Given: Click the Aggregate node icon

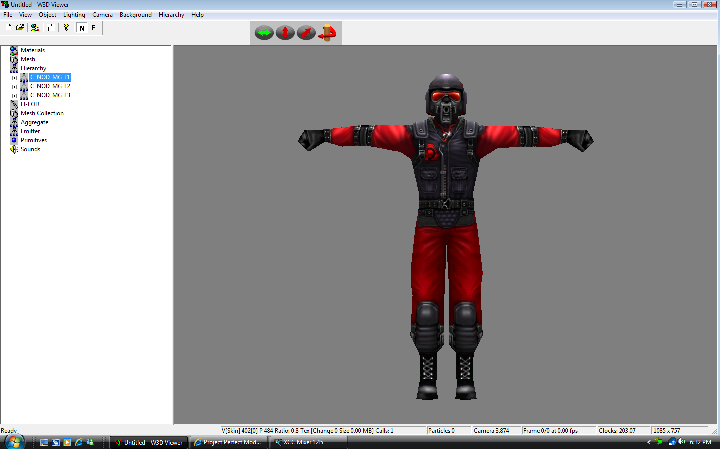Looking at the screenshot, I should click(x=14, y=122).
